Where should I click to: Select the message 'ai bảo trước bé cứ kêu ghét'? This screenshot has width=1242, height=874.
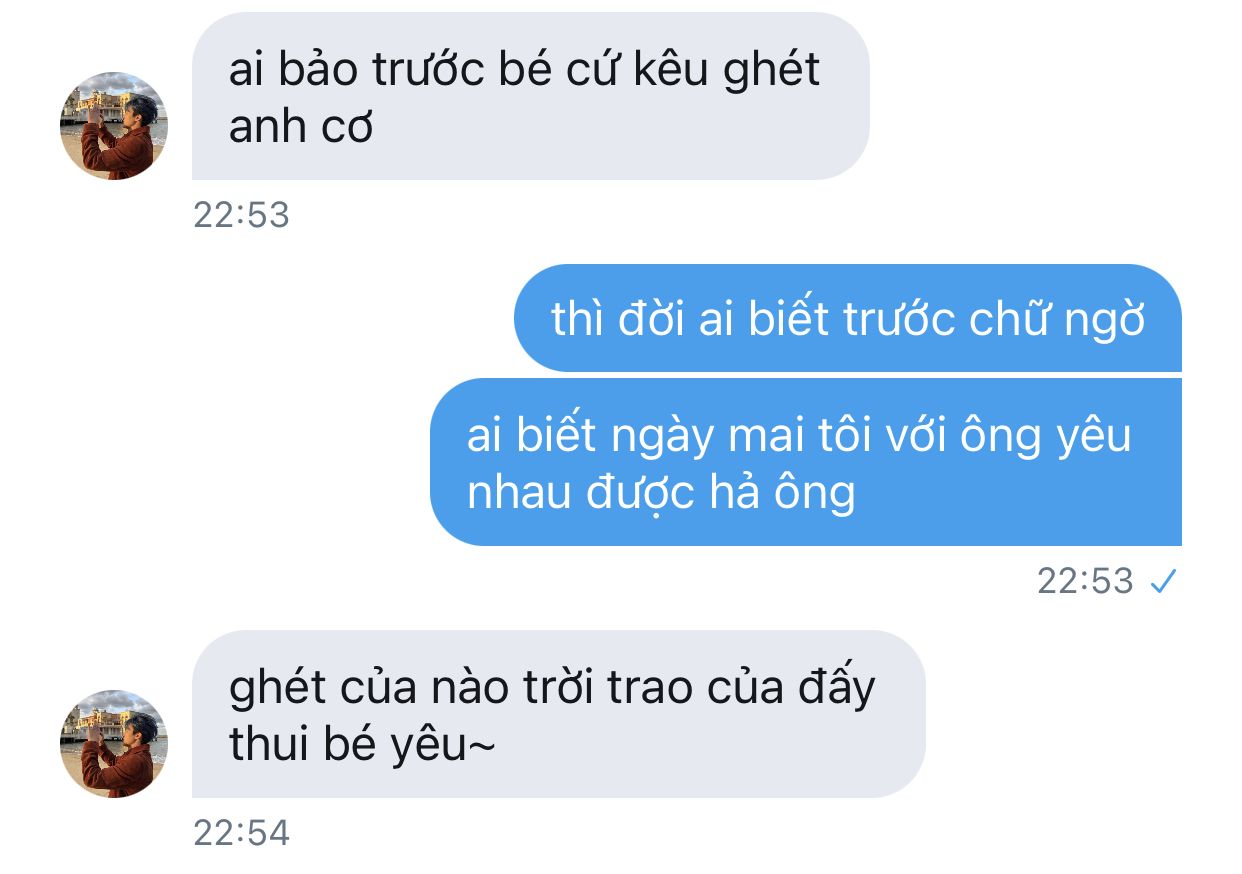531,97
